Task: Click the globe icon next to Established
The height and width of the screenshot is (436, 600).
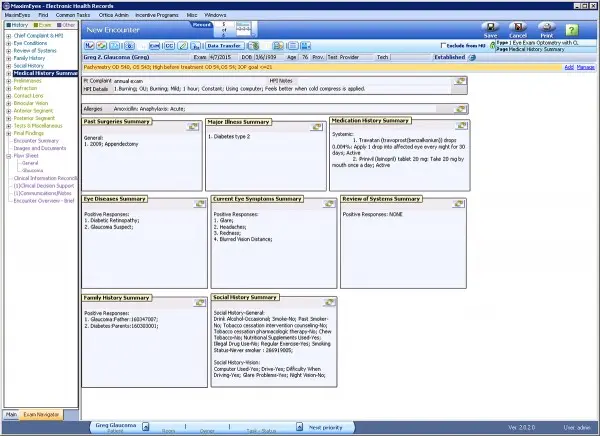Action: point(472,57)
